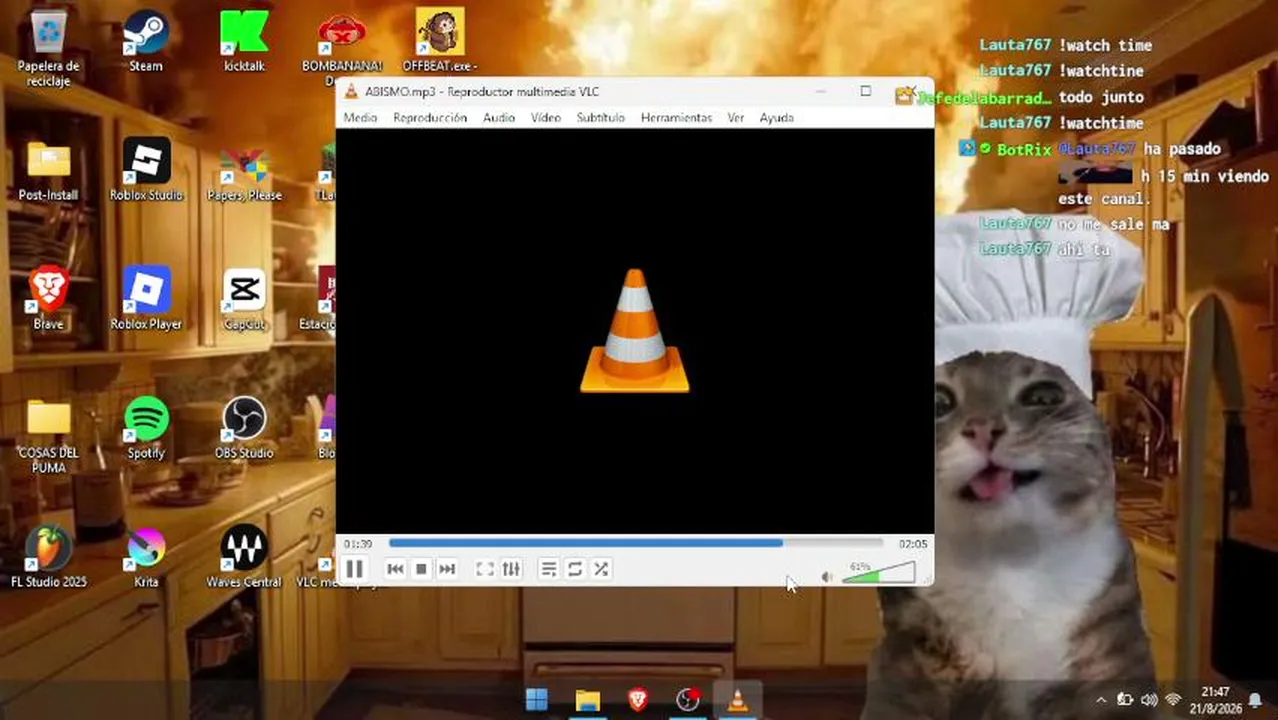Open the Subtítulo menu
Screen dimensions: 1278x720
point(600,118)
